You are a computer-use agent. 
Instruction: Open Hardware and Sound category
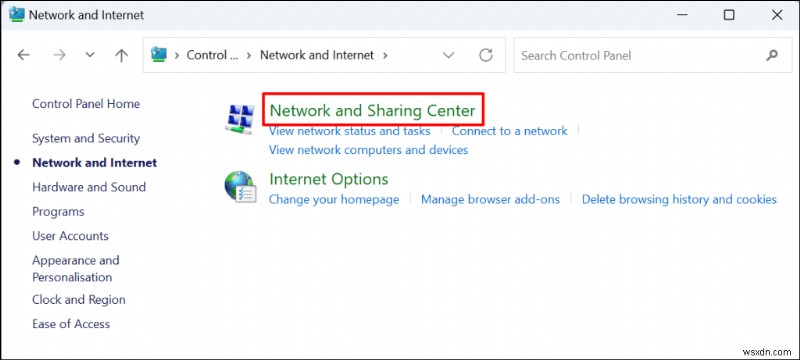coord(89,187)
